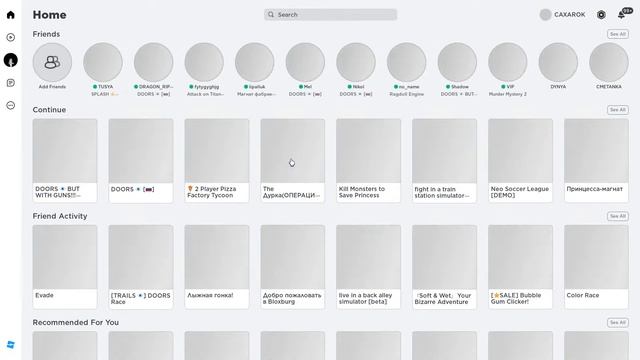
Task: Open Лыжная гонка! game card
Action: [217, 267]
